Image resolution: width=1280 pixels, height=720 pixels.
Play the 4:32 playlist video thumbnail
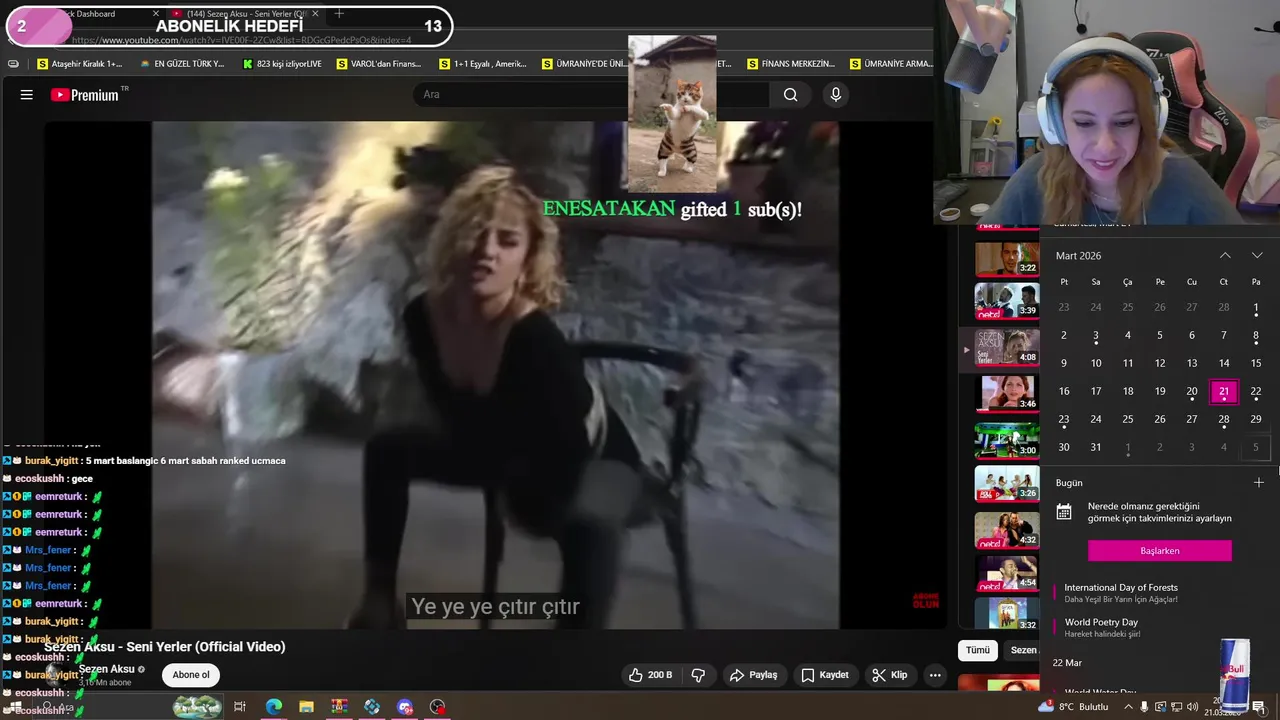click(x=1007, y=530)
